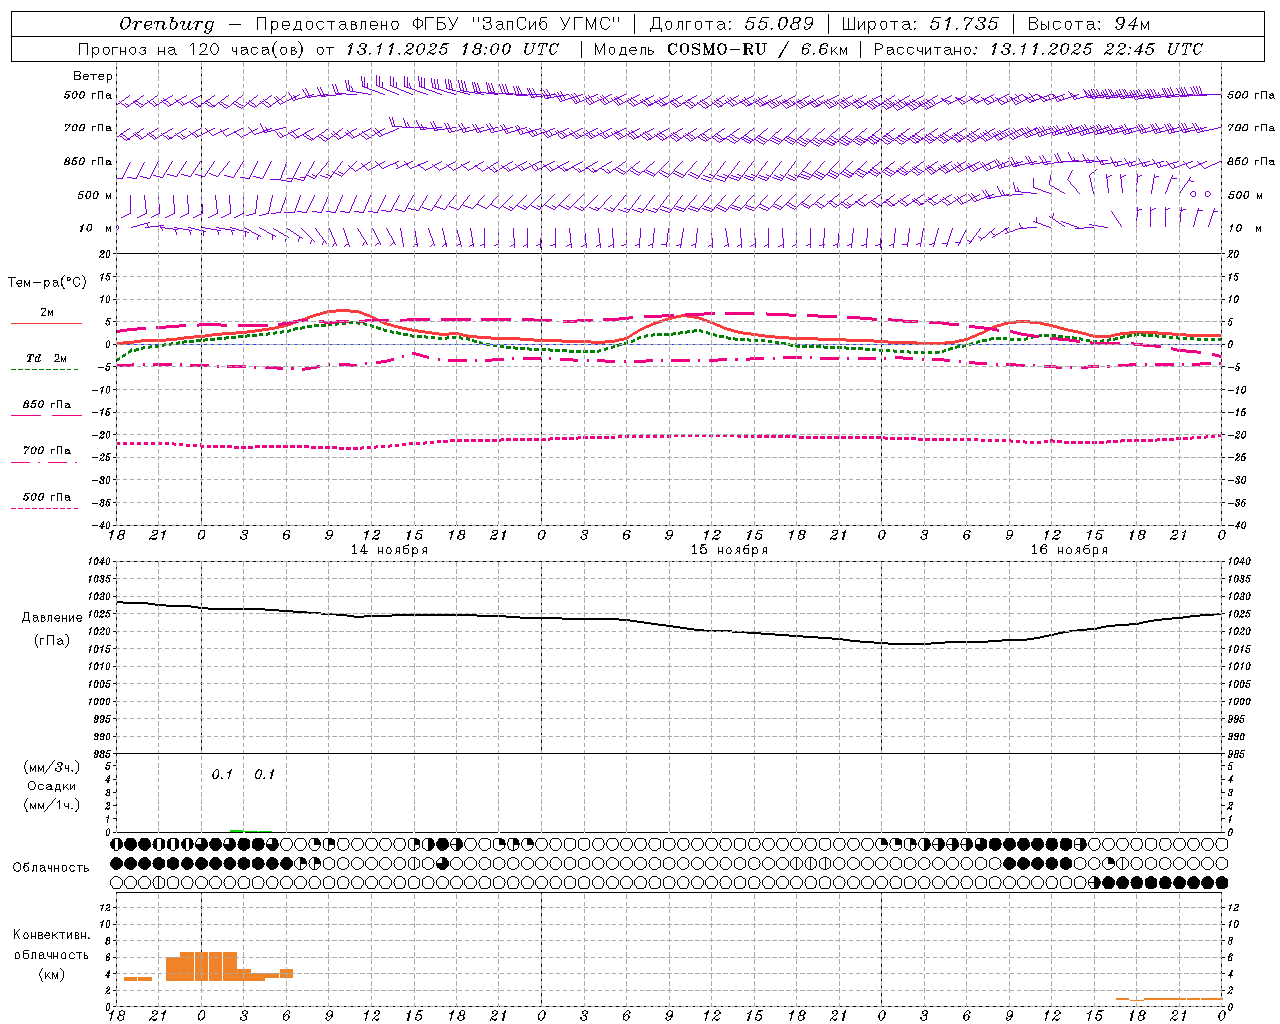Click the 'Долгота: 55.089' value
The image size is (1280, 1024).
click(732, 24)
